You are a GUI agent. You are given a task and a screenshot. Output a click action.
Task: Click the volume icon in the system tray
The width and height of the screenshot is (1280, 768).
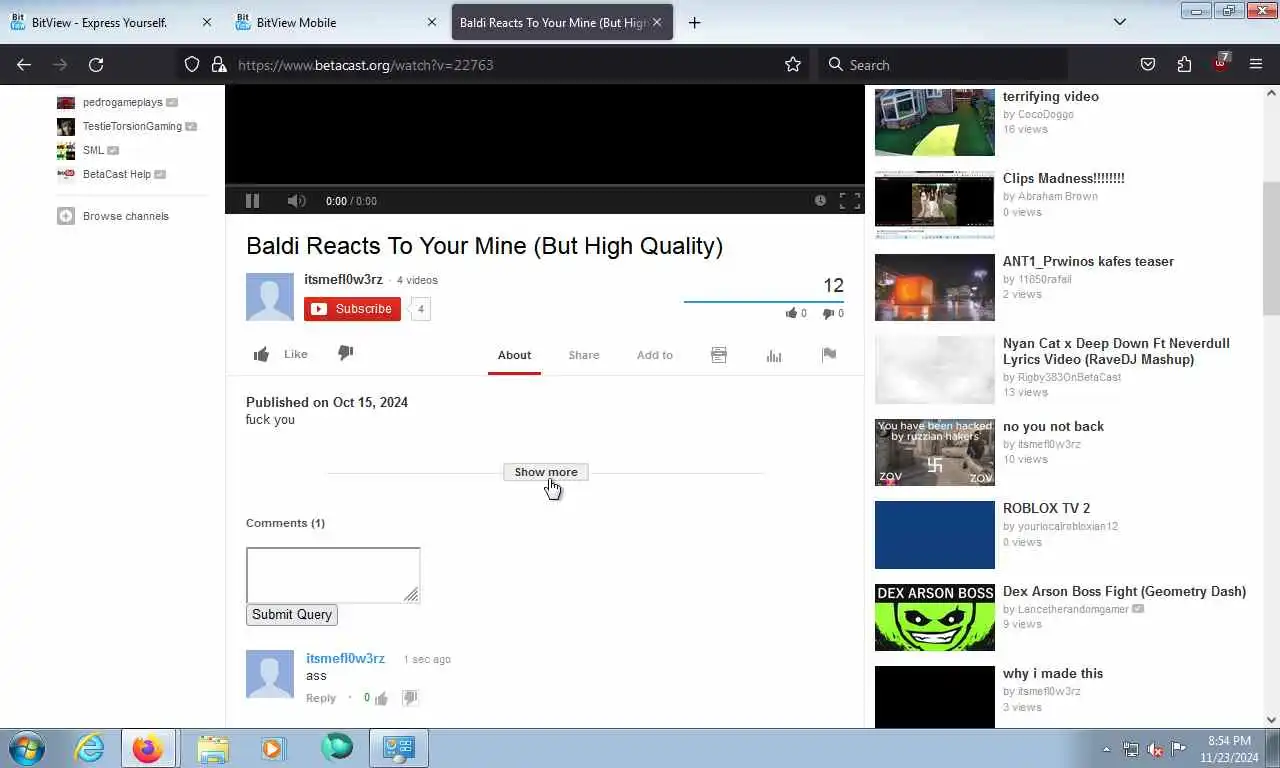point(1155,749)
